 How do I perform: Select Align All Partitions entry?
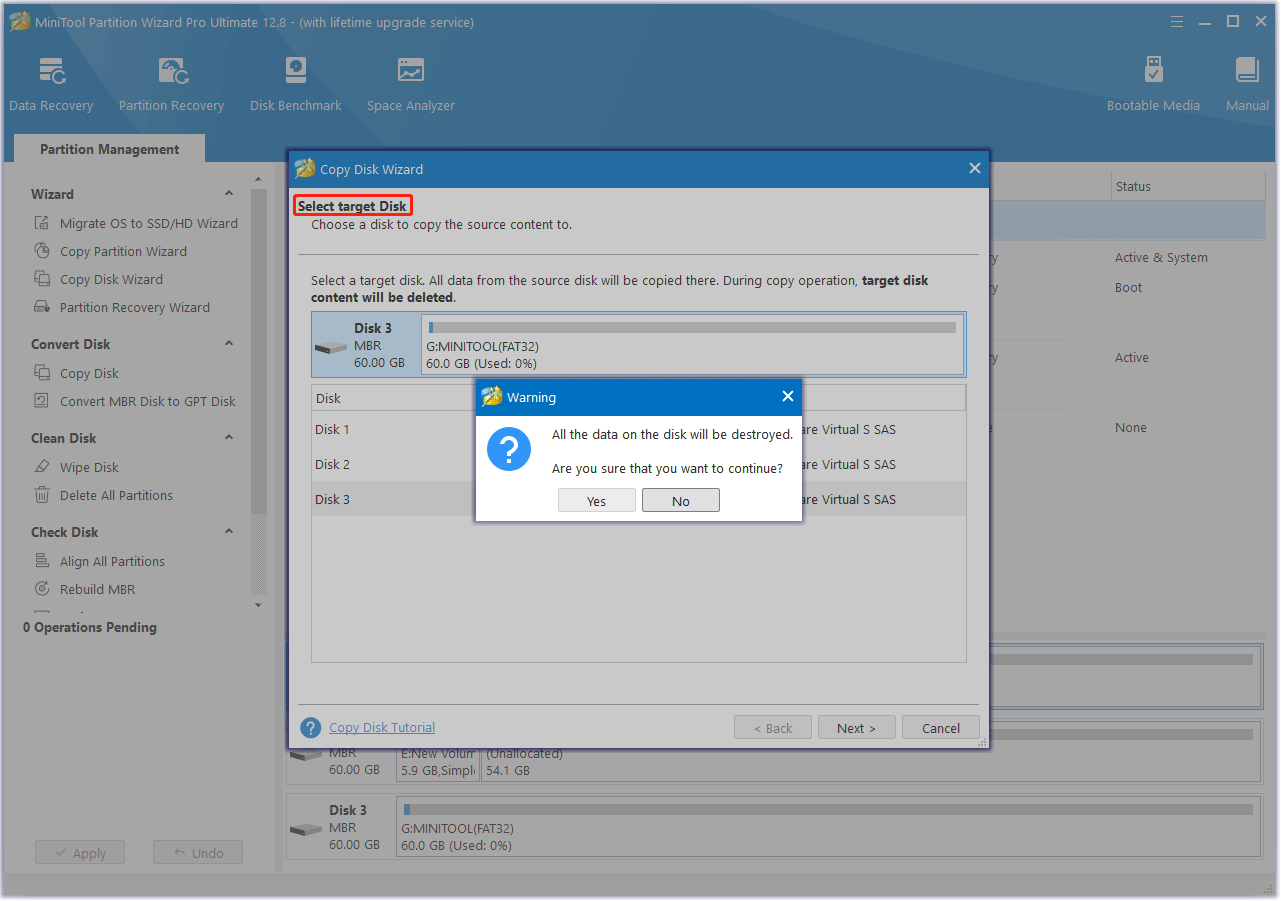tap(112, 561)
